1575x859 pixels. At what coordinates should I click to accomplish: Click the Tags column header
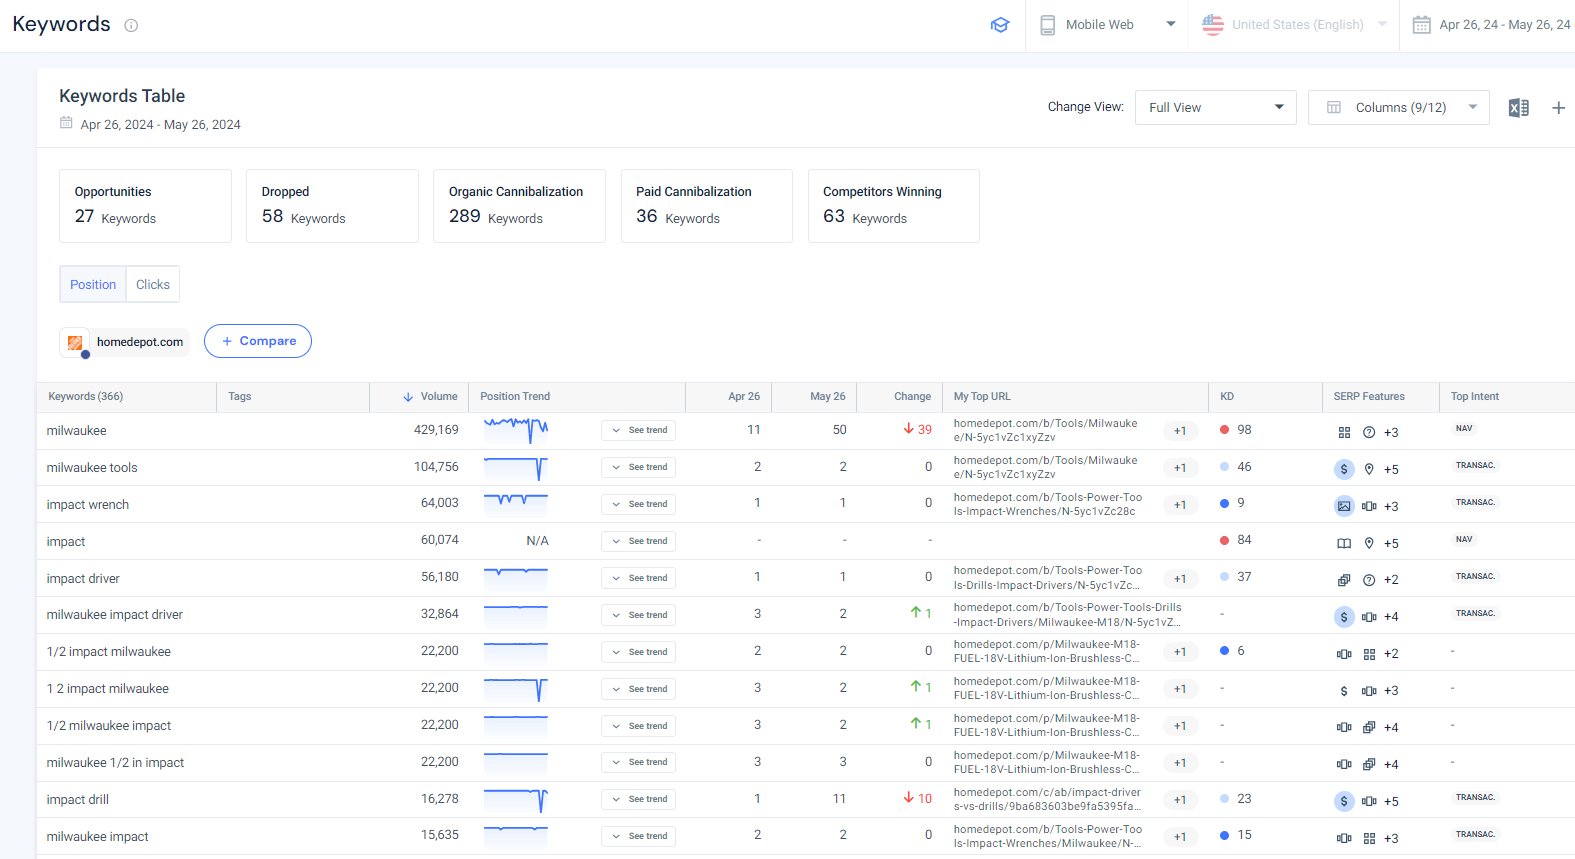pos(240,397)
